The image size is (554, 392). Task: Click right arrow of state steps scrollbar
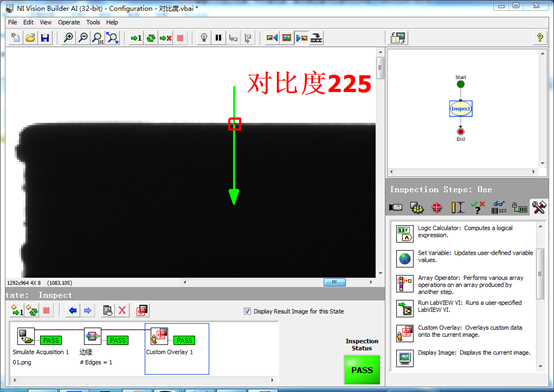pyautogui.click(x=272, y=380)
